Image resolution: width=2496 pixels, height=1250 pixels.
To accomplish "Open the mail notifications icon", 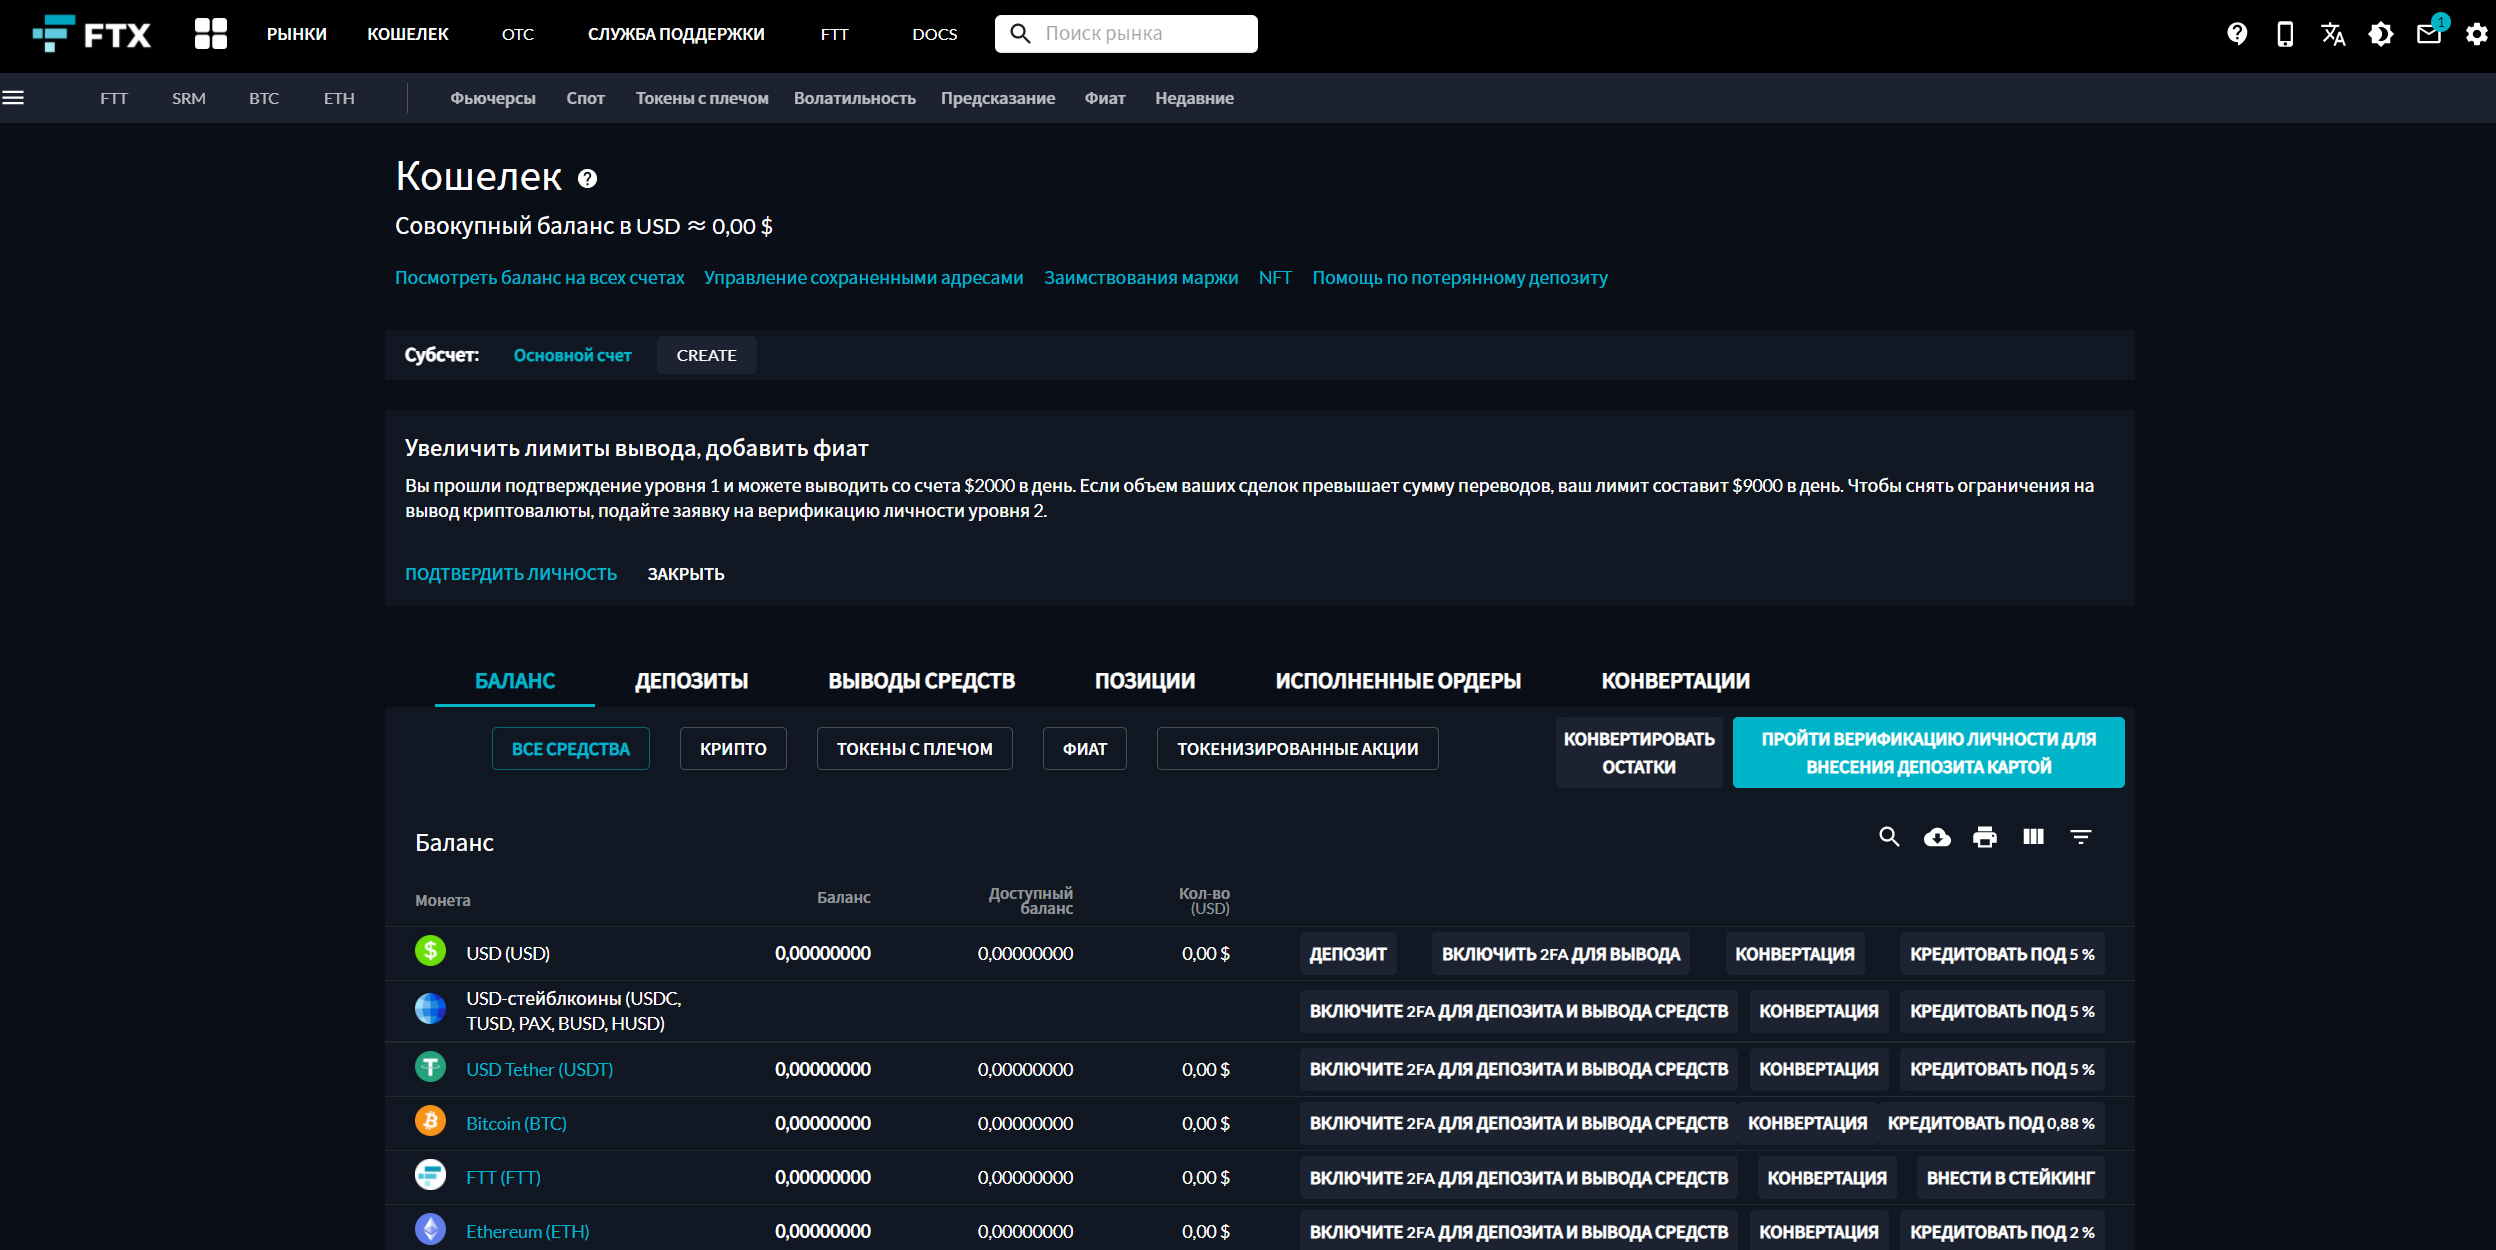I will click(2429, 34).
